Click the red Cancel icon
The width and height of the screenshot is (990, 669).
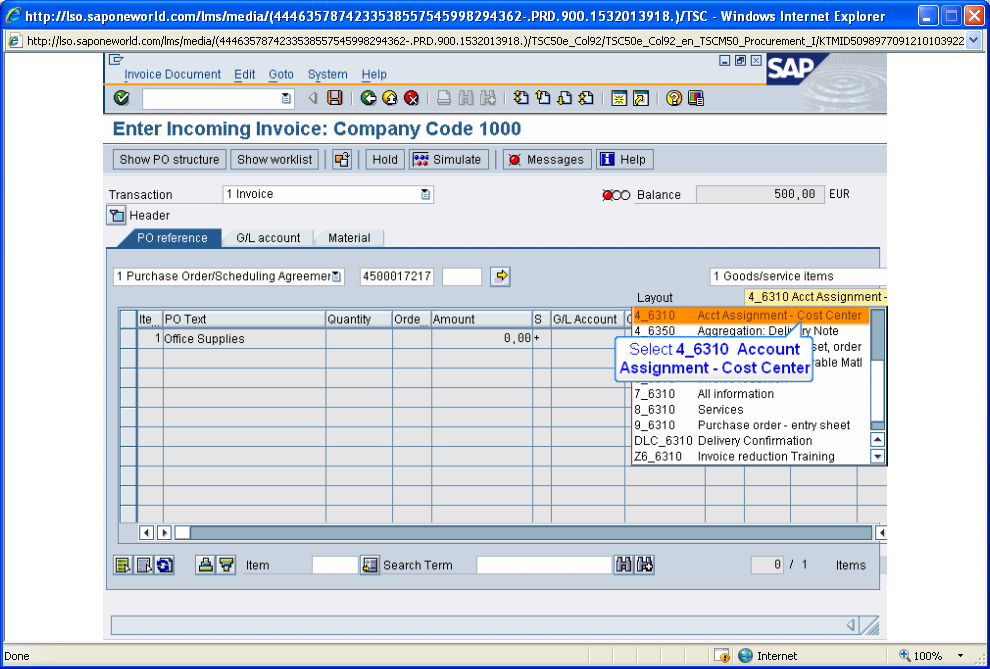(x=412, y=98)
